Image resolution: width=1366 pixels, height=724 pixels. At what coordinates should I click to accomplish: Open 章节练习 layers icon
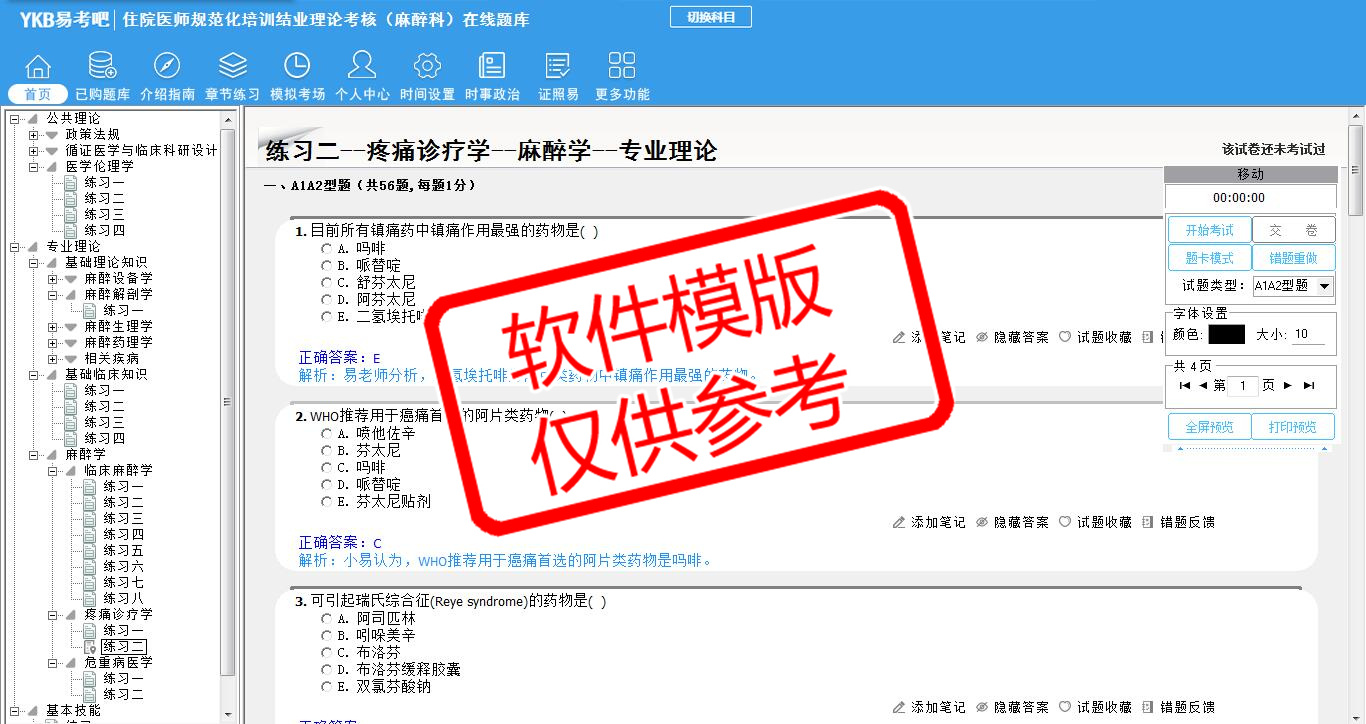tap(232, 67)
